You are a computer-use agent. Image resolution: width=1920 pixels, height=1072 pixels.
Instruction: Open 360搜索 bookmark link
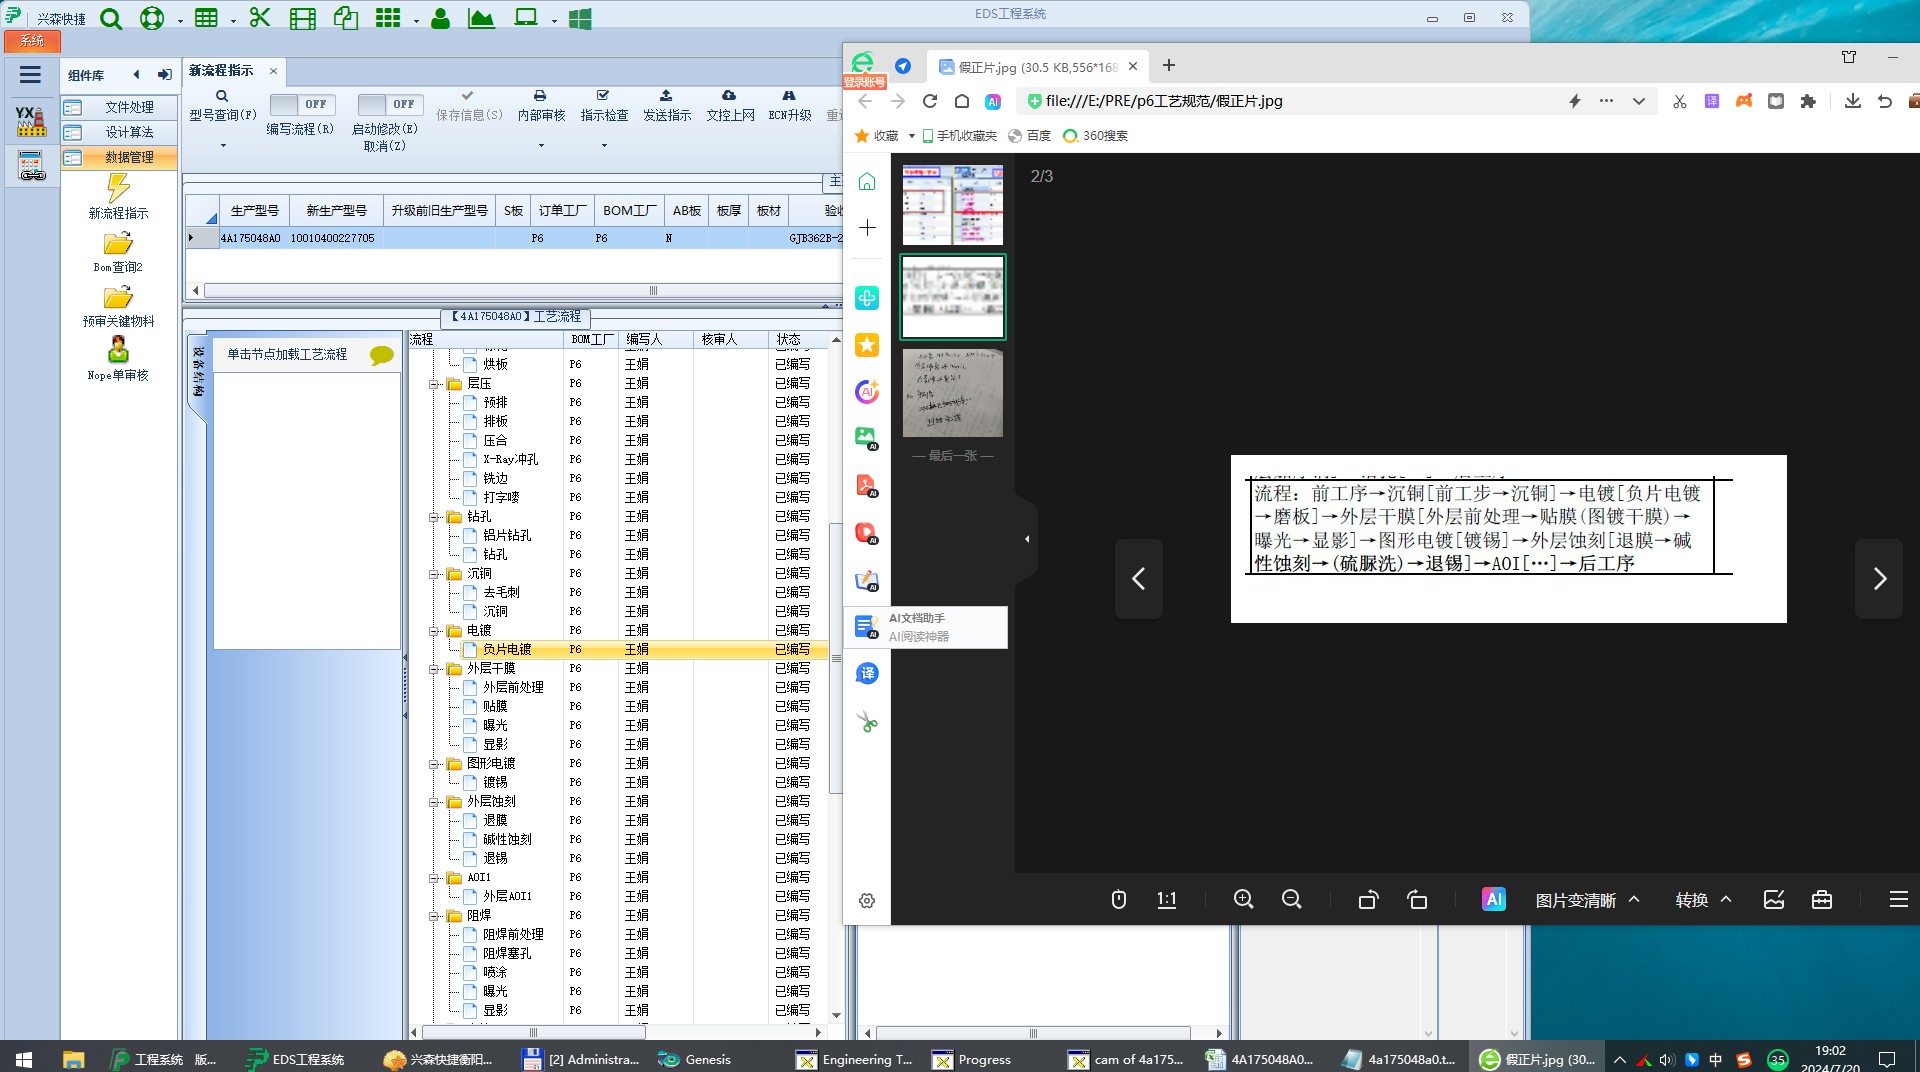1096,136
